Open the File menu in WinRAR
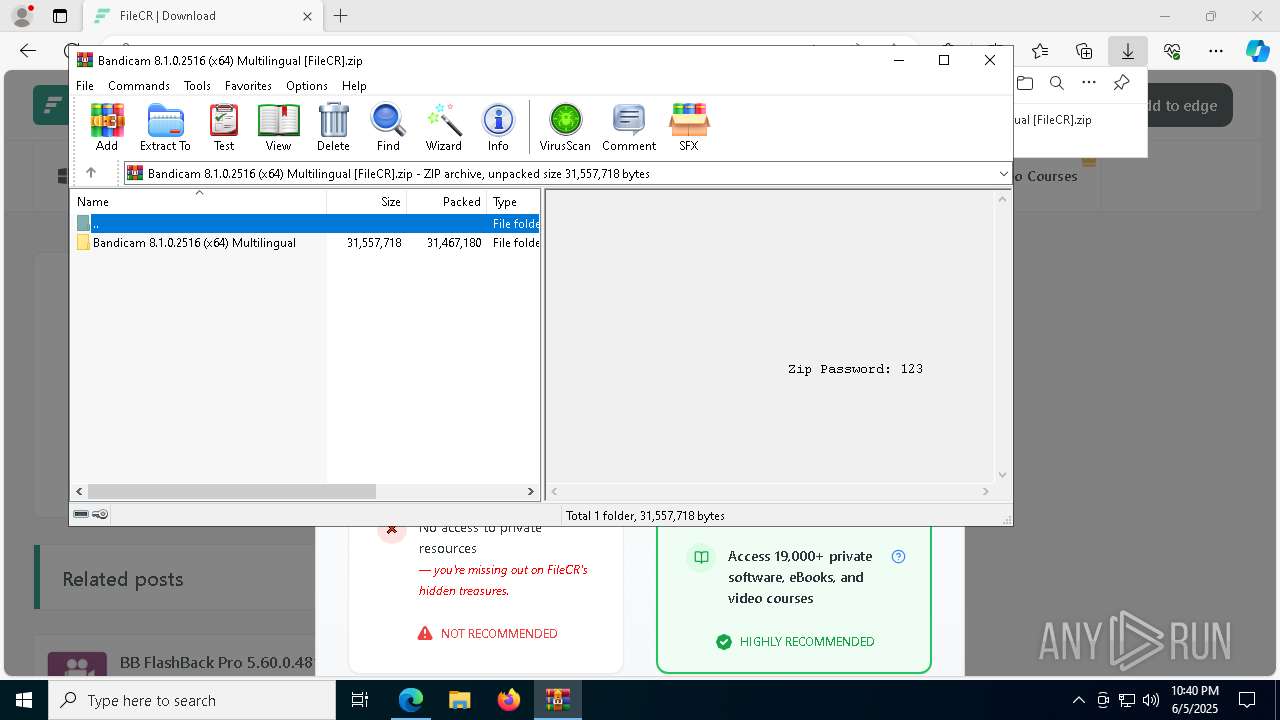Screen dimensions: 1280x720 tap(85, 86)
